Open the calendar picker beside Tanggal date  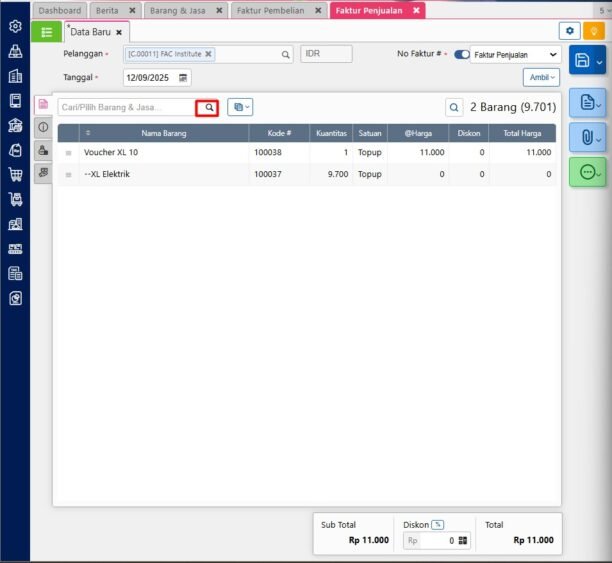click(x=183, y=77)
